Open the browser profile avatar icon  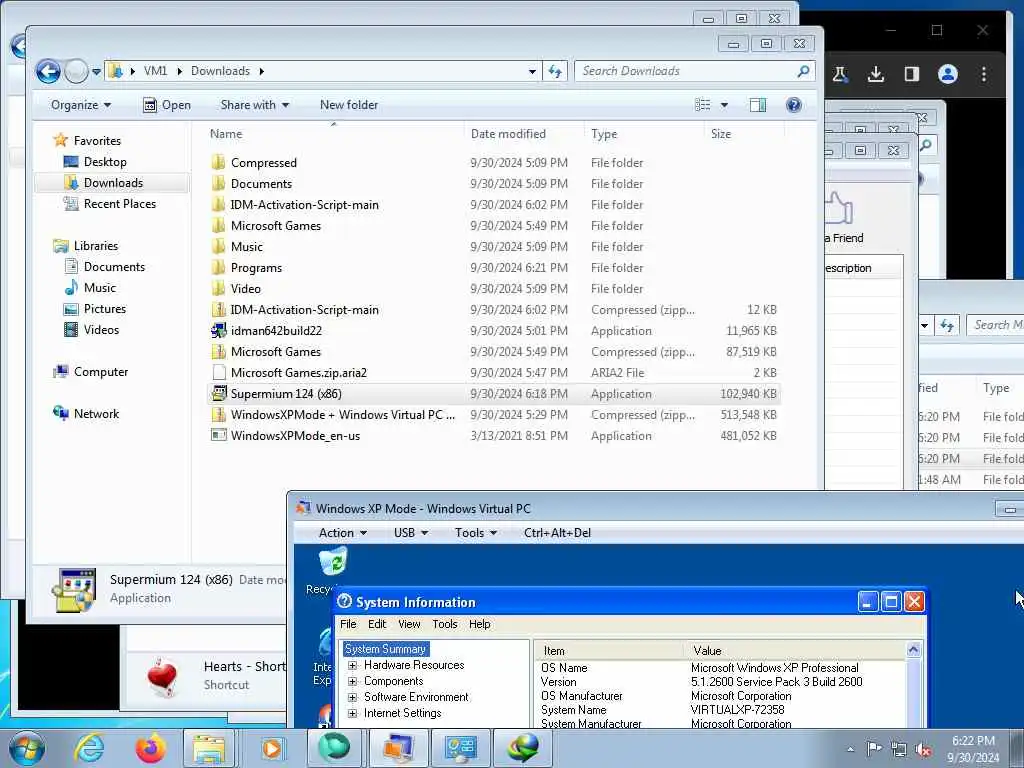pos(948,74)
